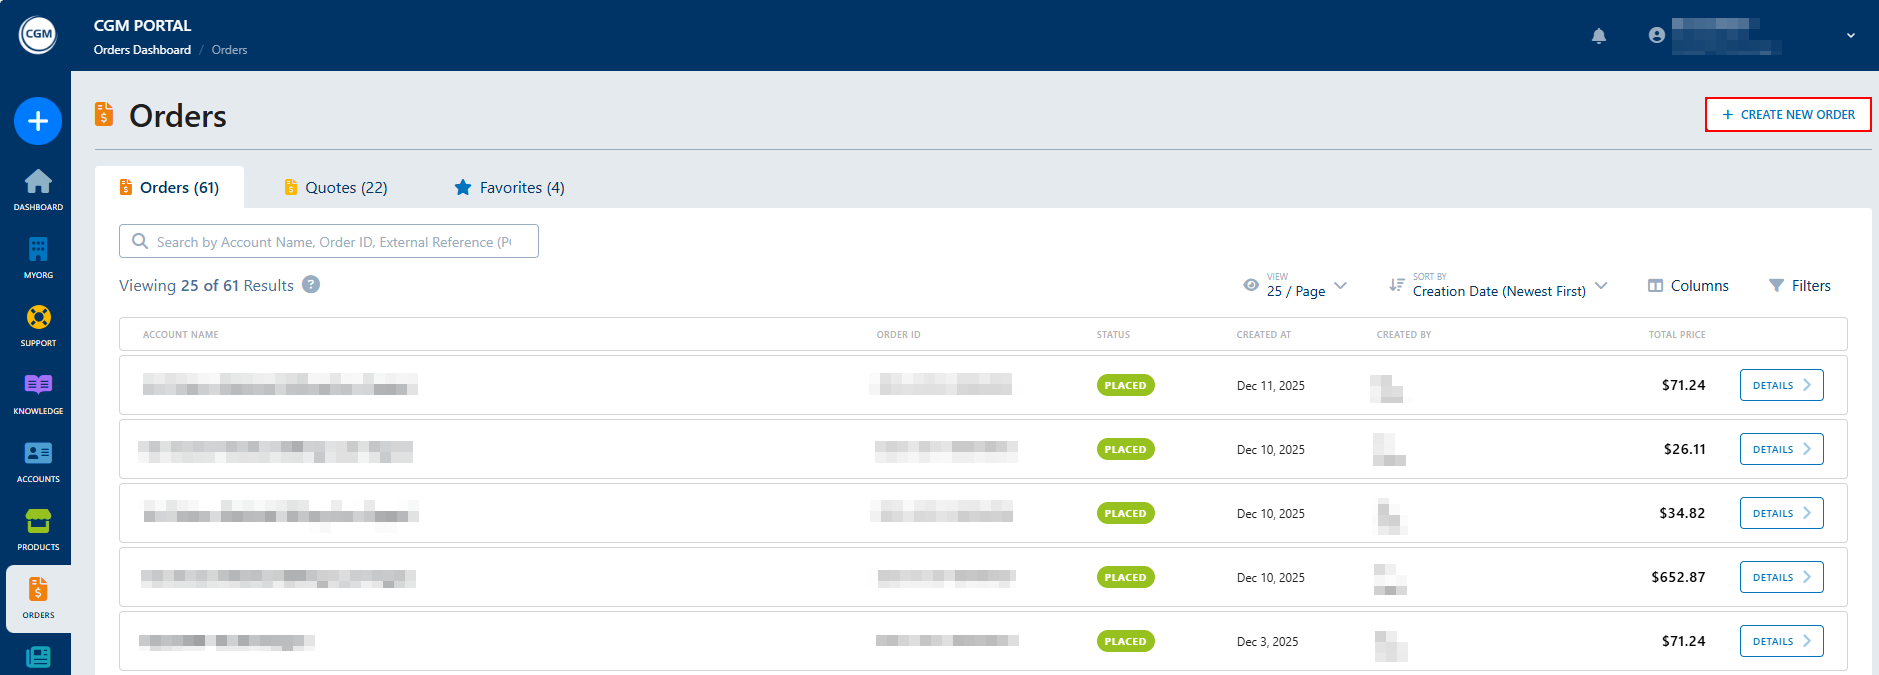Image resolution: width=1879 pixels, height=675 pixels.
Task: Open Details for the $652.87 order
Action: coord(1781,577)
